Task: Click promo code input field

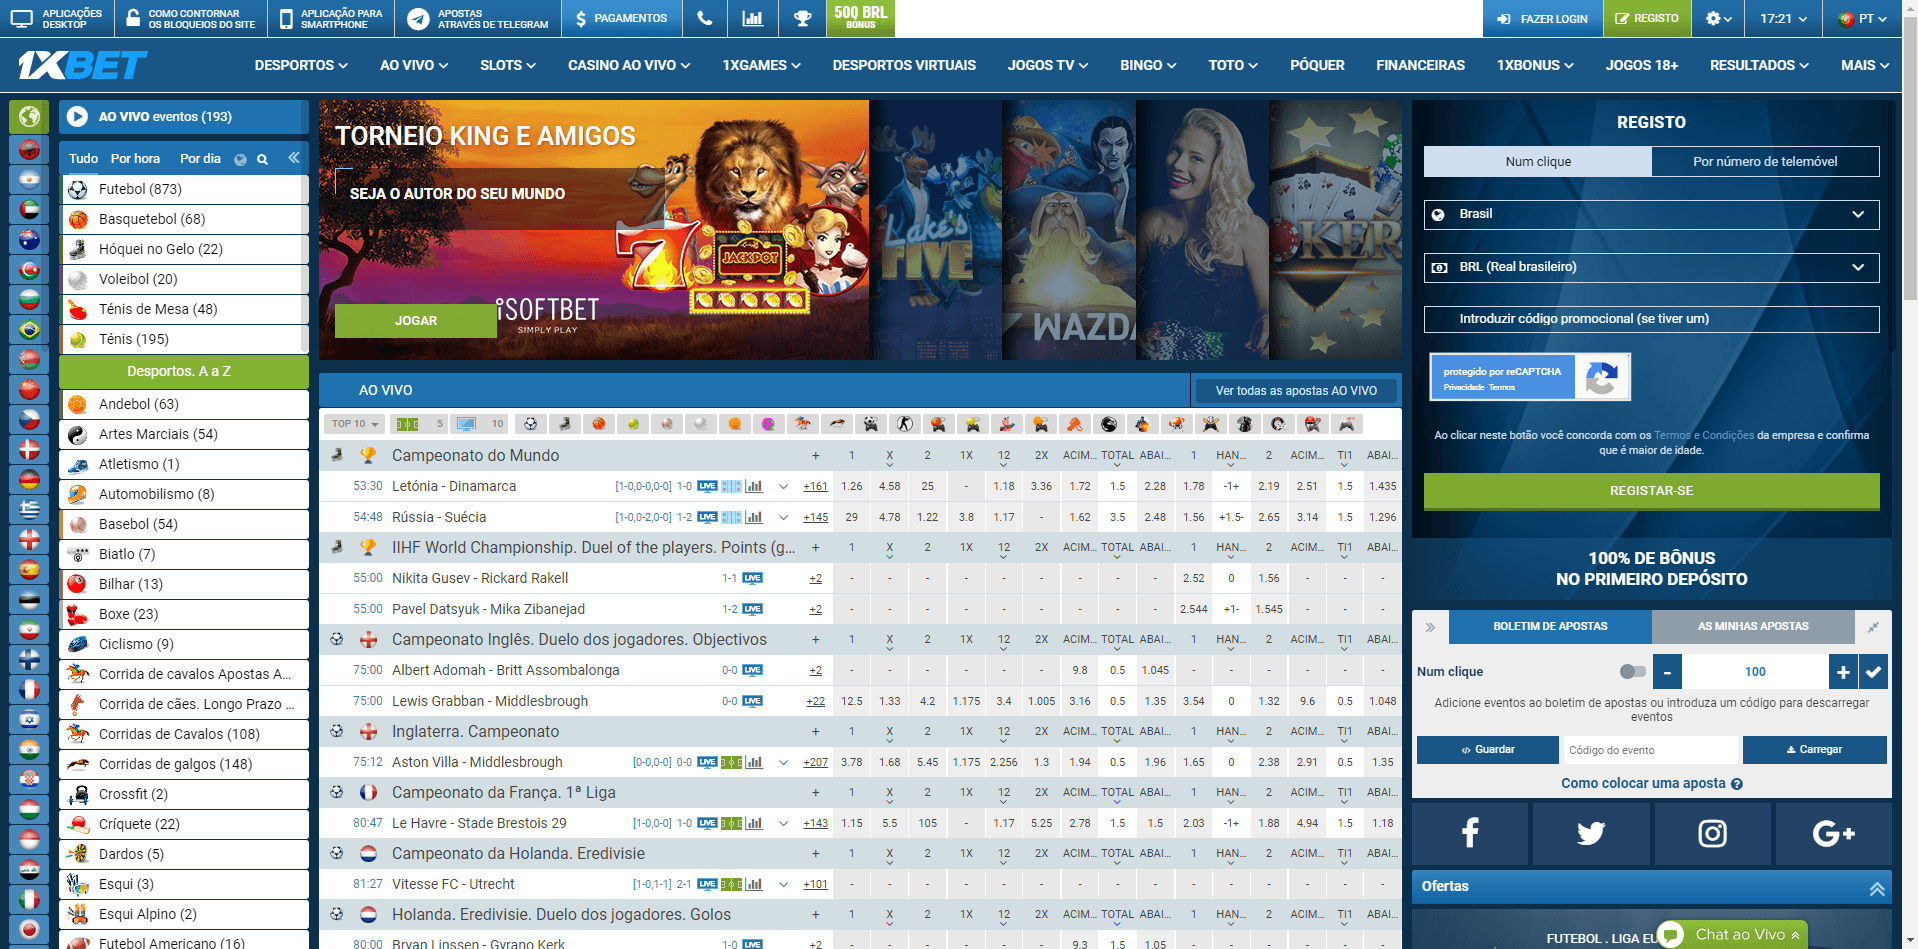Action: (1651, 319)
